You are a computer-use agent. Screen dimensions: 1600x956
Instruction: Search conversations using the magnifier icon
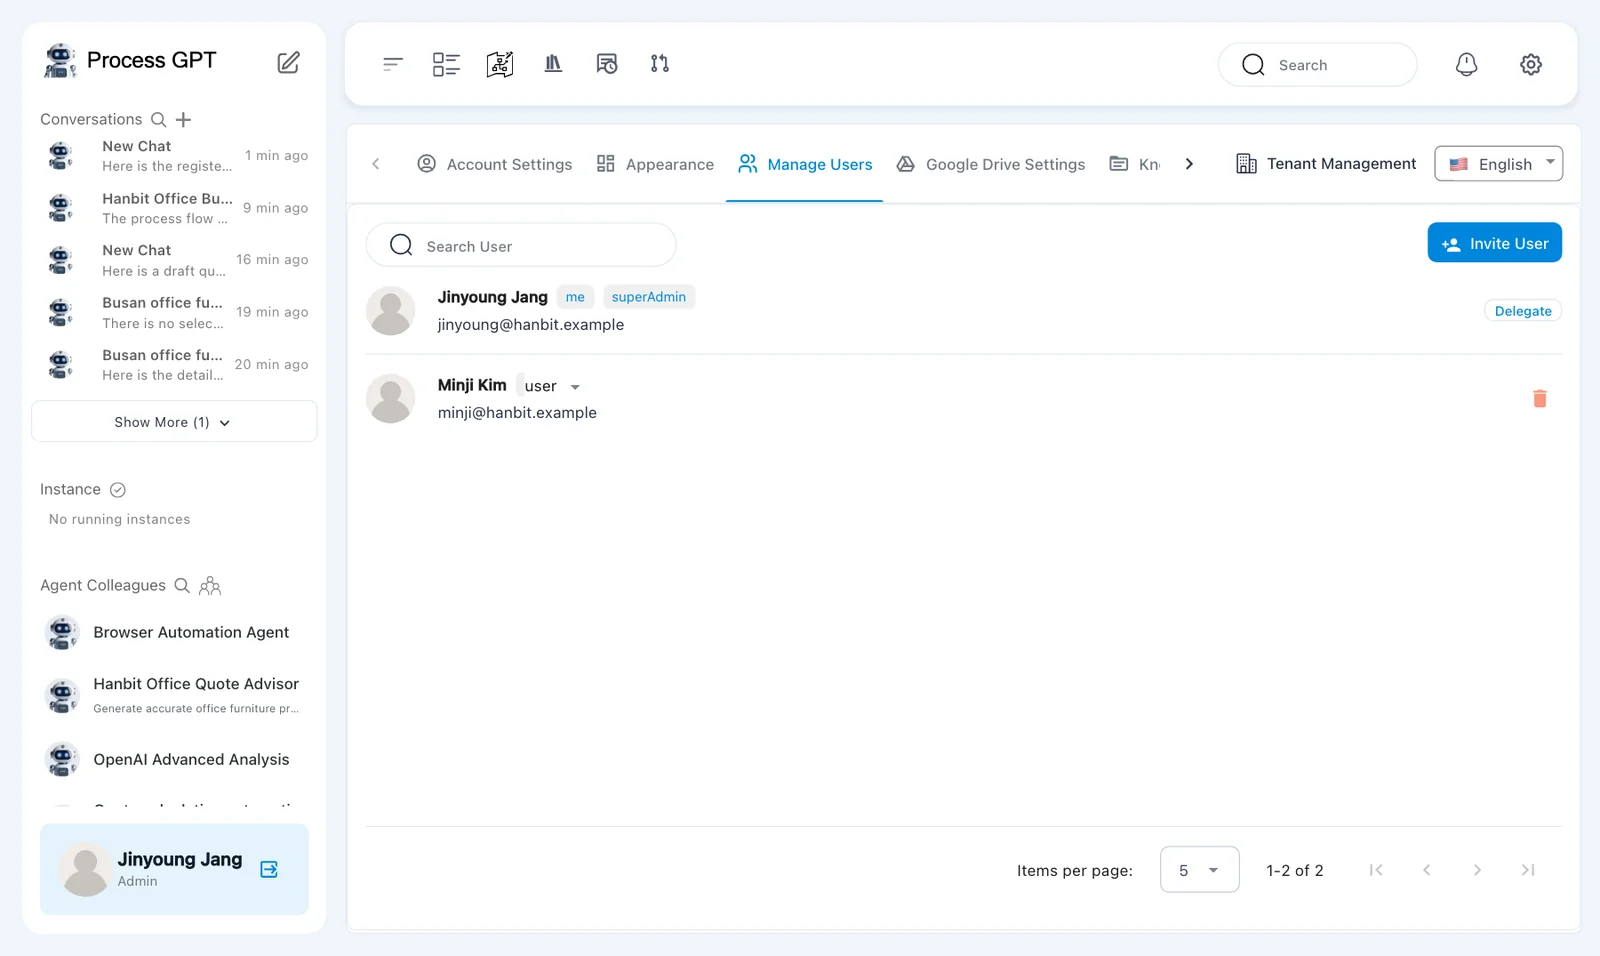click(x=158, y=119)
